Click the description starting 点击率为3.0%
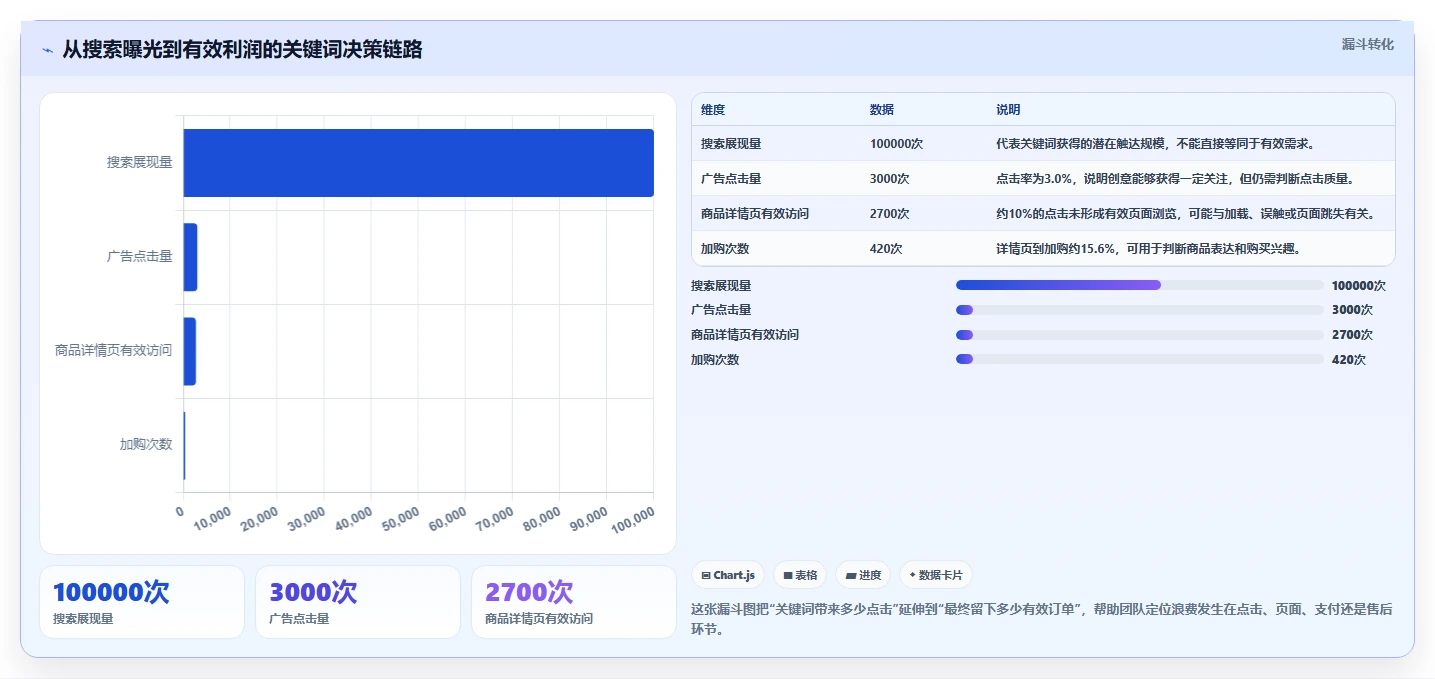 coord(1176,179)
